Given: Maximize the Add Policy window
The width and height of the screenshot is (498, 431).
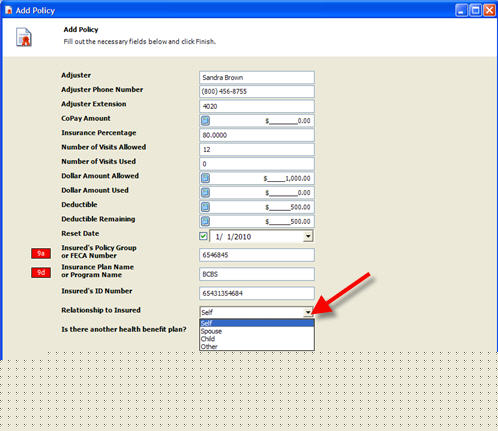Looking at the screenshot, I should click(x=475, y=10).
